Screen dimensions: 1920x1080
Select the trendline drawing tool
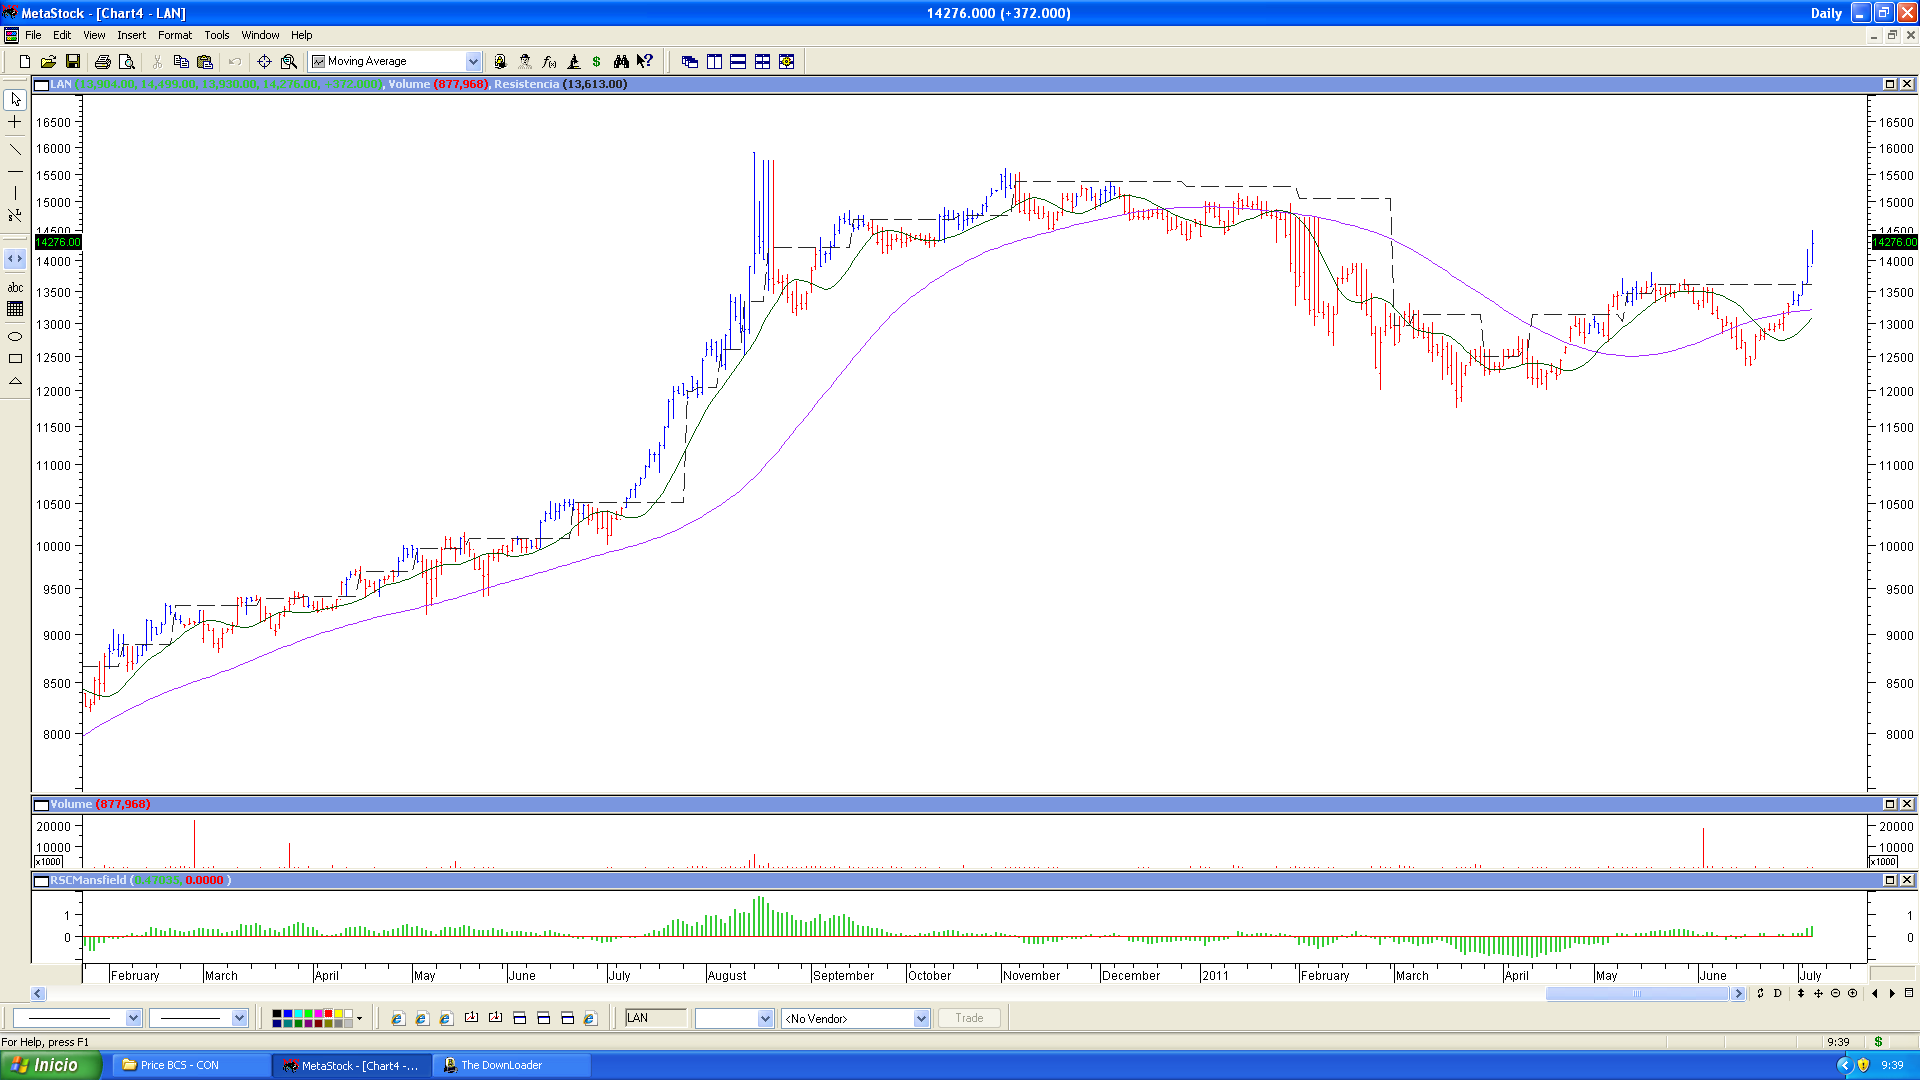click(15, 149)
